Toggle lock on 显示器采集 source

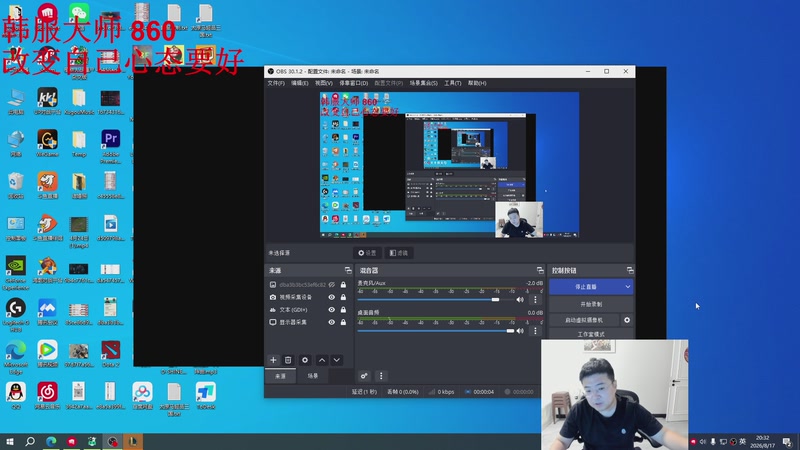[343, 322]
